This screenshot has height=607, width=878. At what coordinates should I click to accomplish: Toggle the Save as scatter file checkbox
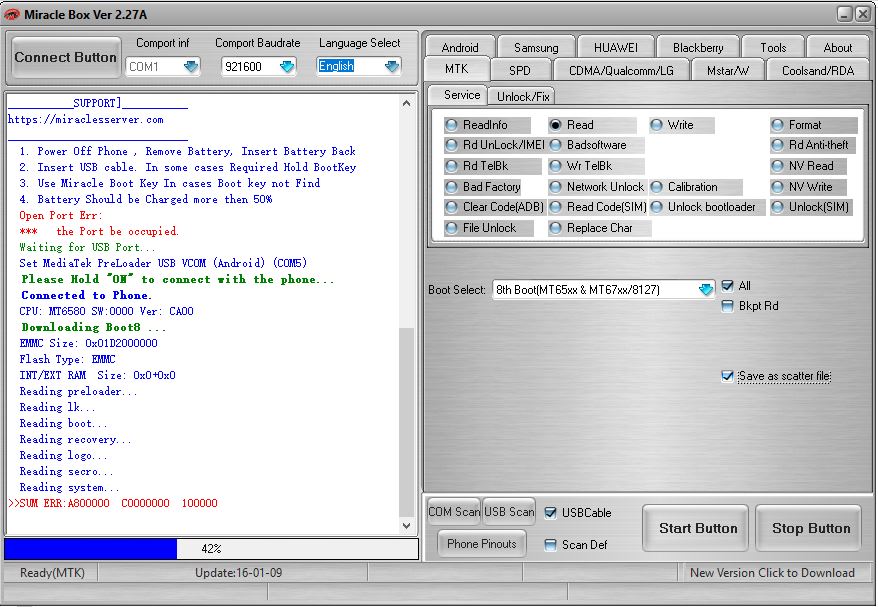727,376
